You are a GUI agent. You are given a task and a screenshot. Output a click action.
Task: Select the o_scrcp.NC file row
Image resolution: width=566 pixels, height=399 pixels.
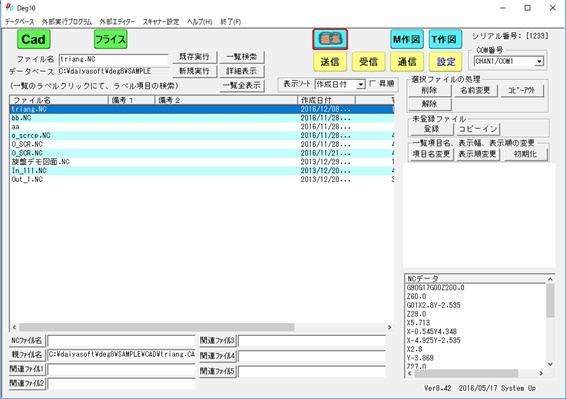[202, 135]
